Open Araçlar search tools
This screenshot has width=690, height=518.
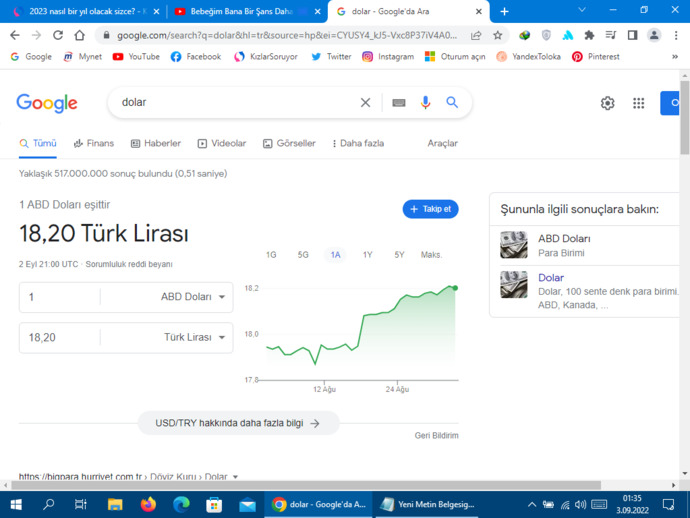(x=442, y=143)
